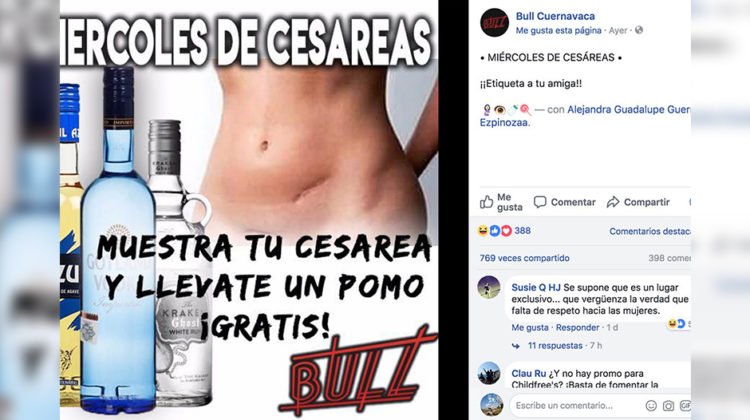Click Responder under Susie's comment
This screenshot has width=750, height=420.
click(x=577, y=328)
